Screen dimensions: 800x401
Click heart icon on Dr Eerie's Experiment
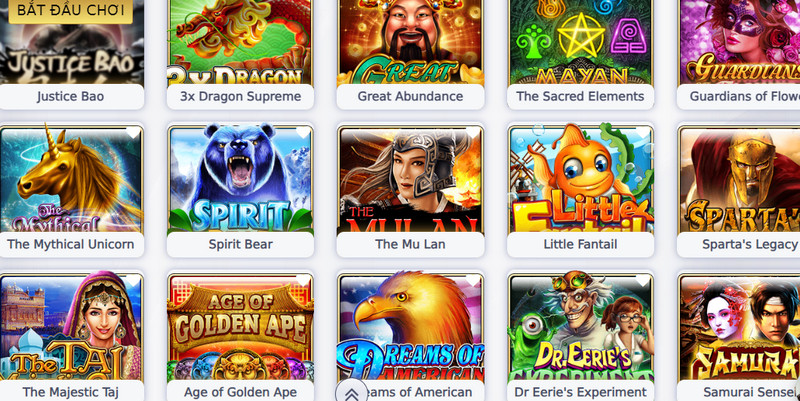(x=642, y=281)
